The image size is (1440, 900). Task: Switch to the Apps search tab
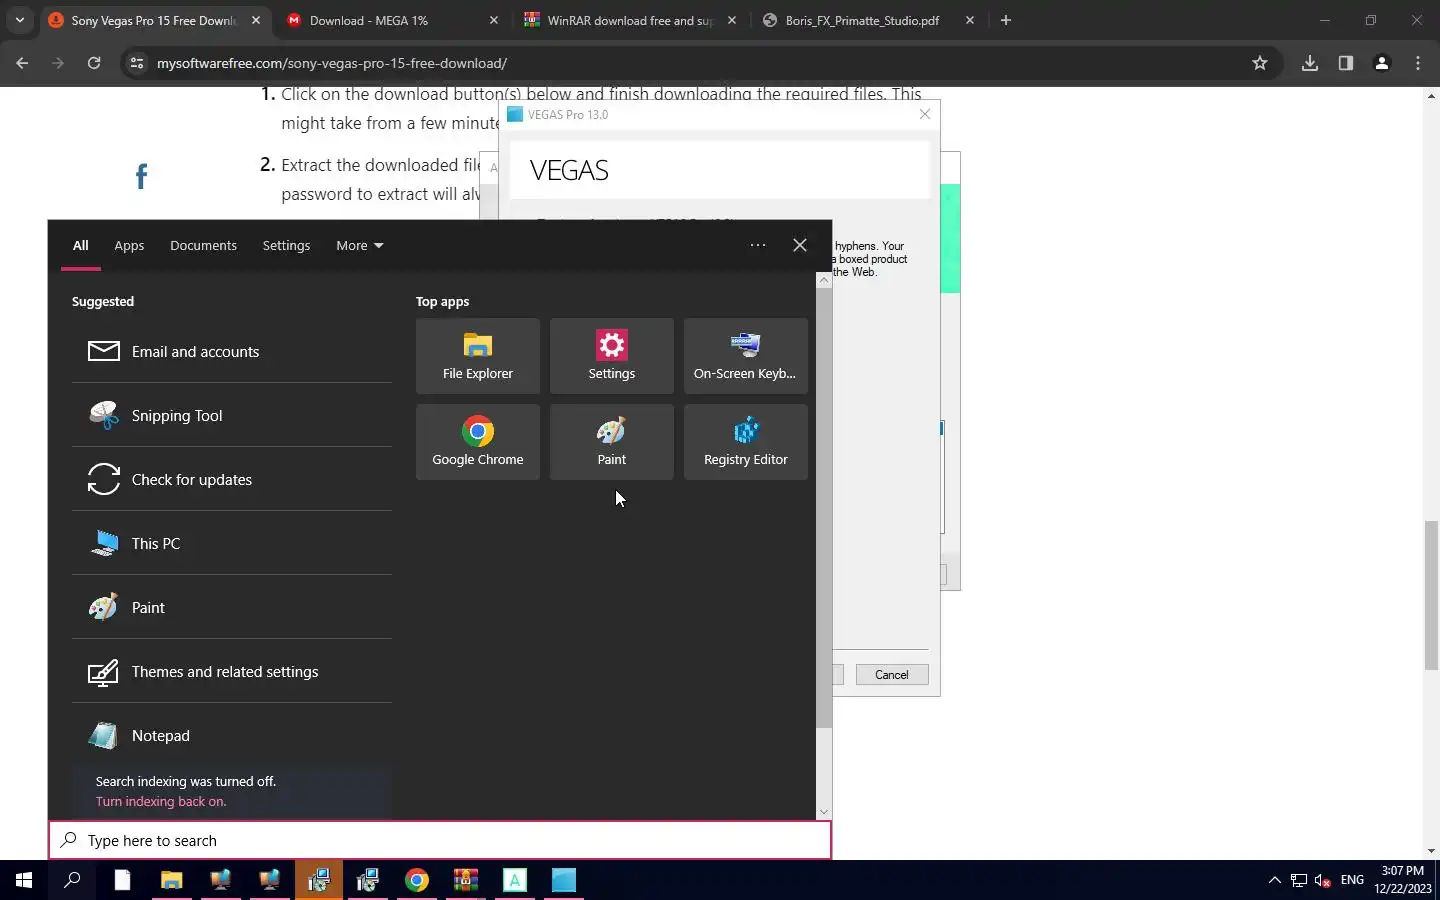[129, 245]
